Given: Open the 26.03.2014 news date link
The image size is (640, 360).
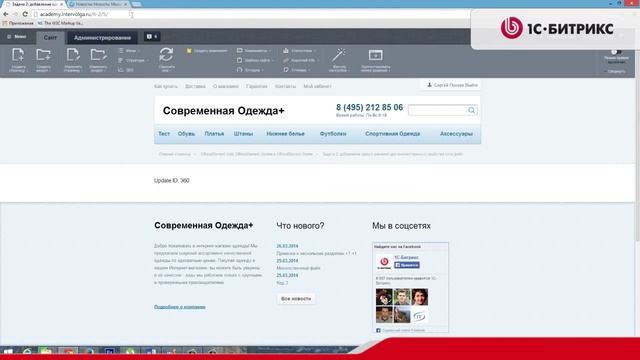Looking at the screenshot, I should click(x=287, y=246).
